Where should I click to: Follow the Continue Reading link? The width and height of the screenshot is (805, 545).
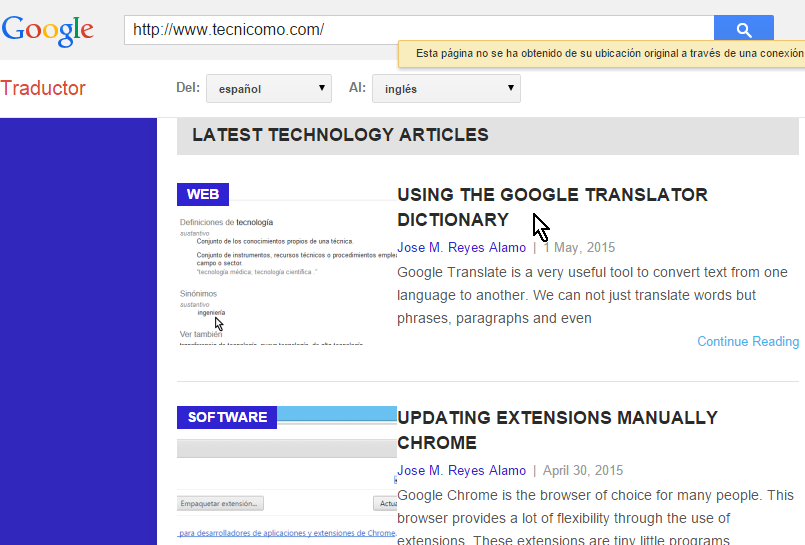tap(748, 341)
